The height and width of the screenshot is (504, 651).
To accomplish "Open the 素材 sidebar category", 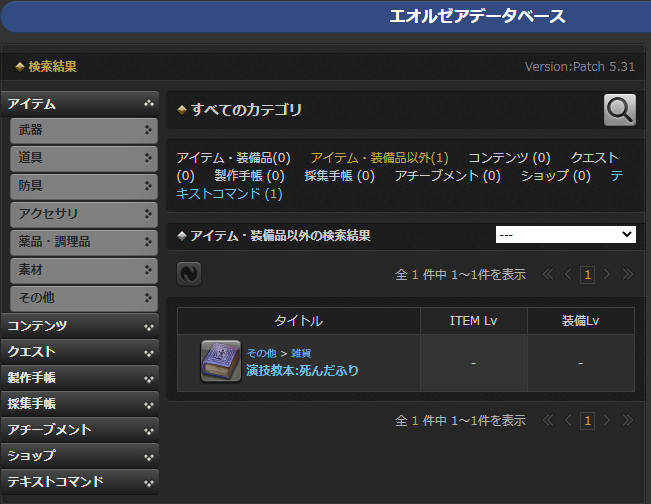I will [x=84, y=270].
